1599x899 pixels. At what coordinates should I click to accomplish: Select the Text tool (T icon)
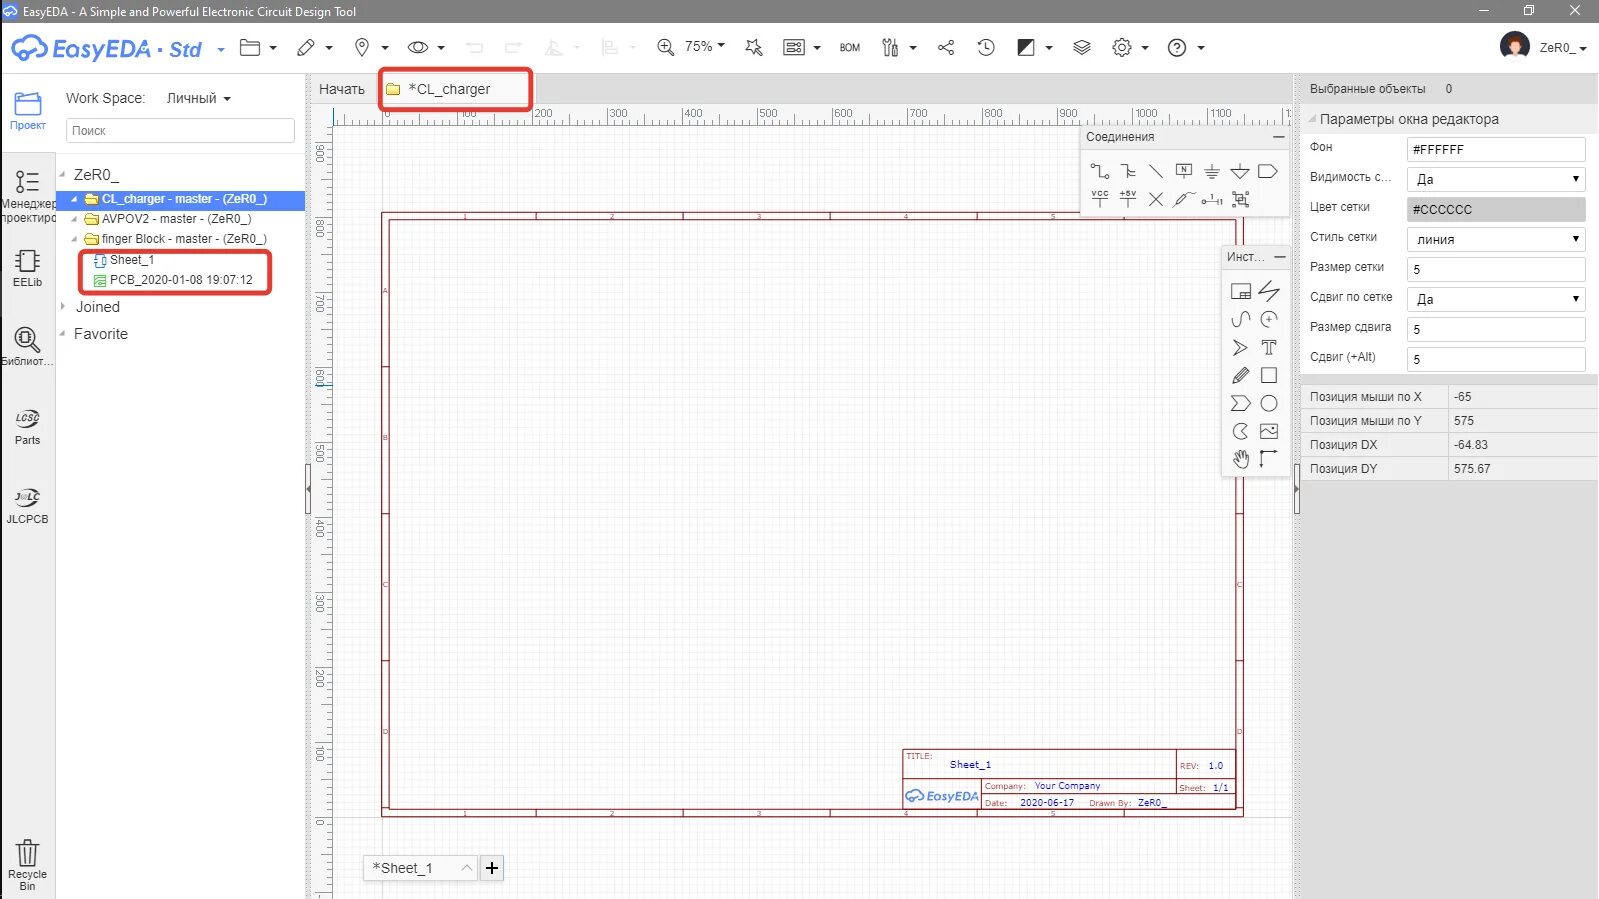click(x=1269, y=347)
